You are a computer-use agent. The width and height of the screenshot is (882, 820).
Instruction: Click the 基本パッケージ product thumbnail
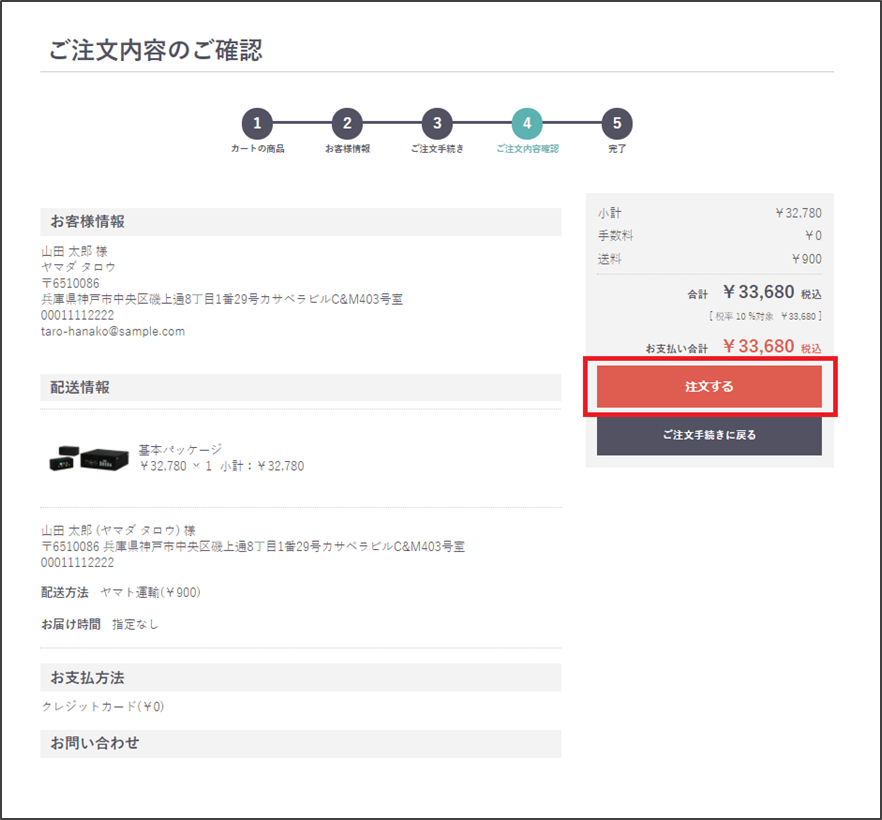click(x=88, y=459)
